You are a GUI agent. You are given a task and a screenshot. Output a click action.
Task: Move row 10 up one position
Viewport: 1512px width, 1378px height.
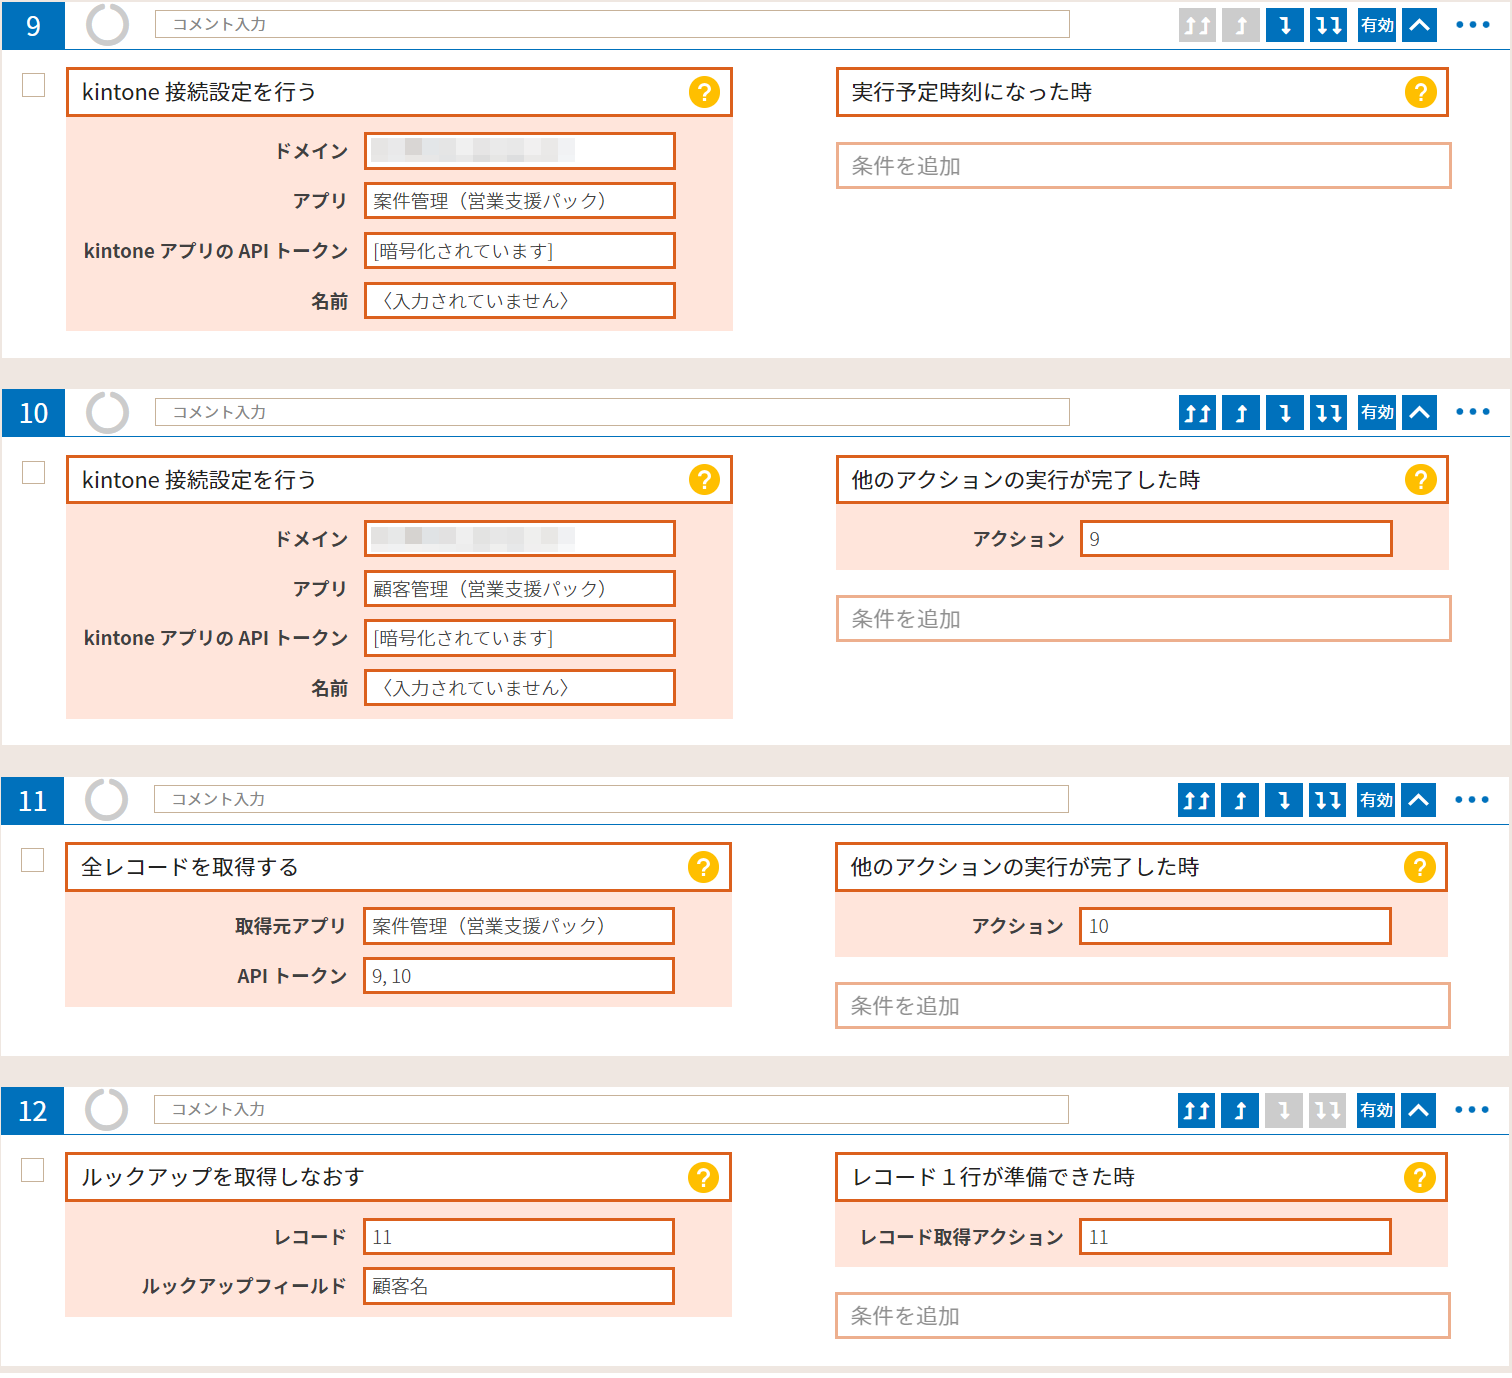pyautogui.click(x=1241, y=412)
